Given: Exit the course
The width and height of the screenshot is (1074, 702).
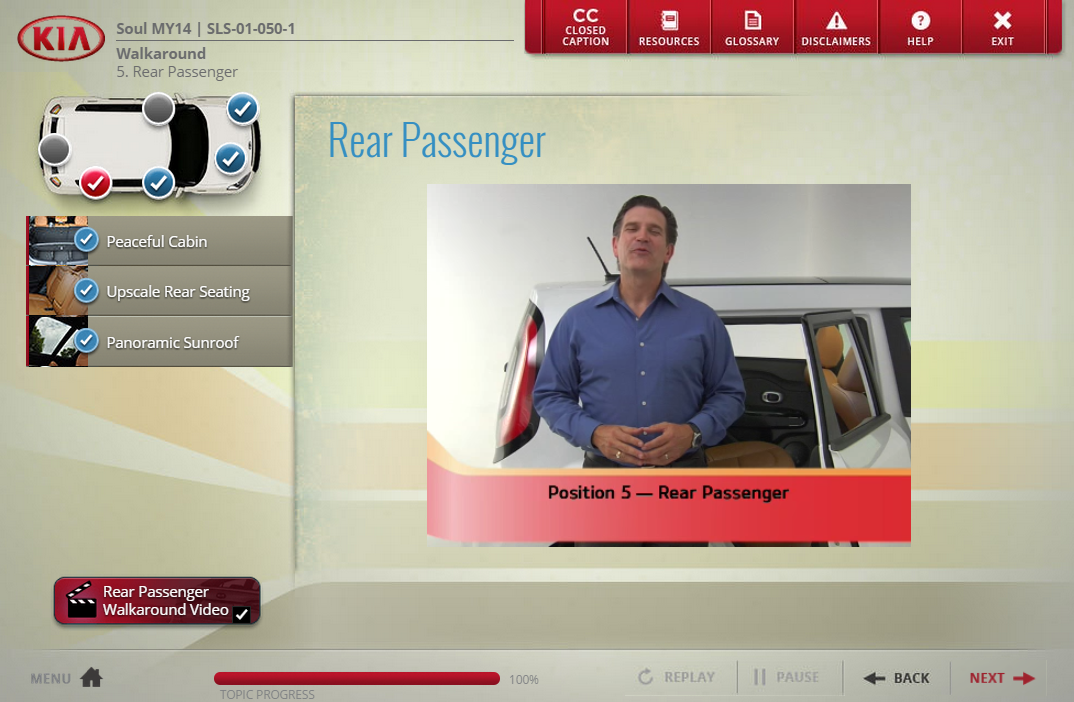Looking at the screenshot, I should 1003,27.
